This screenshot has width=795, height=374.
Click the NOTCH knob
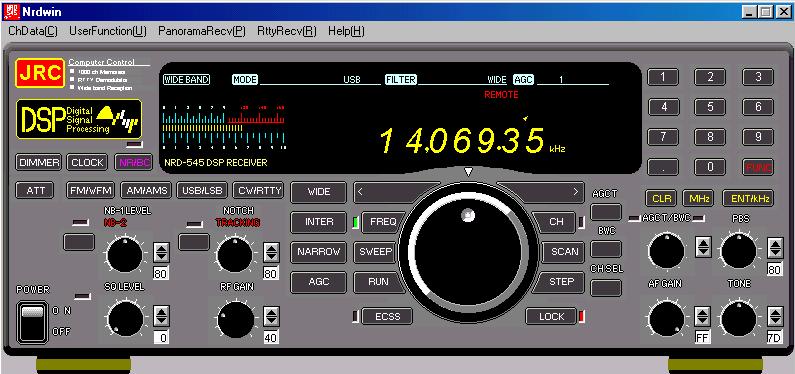point(234,254)
